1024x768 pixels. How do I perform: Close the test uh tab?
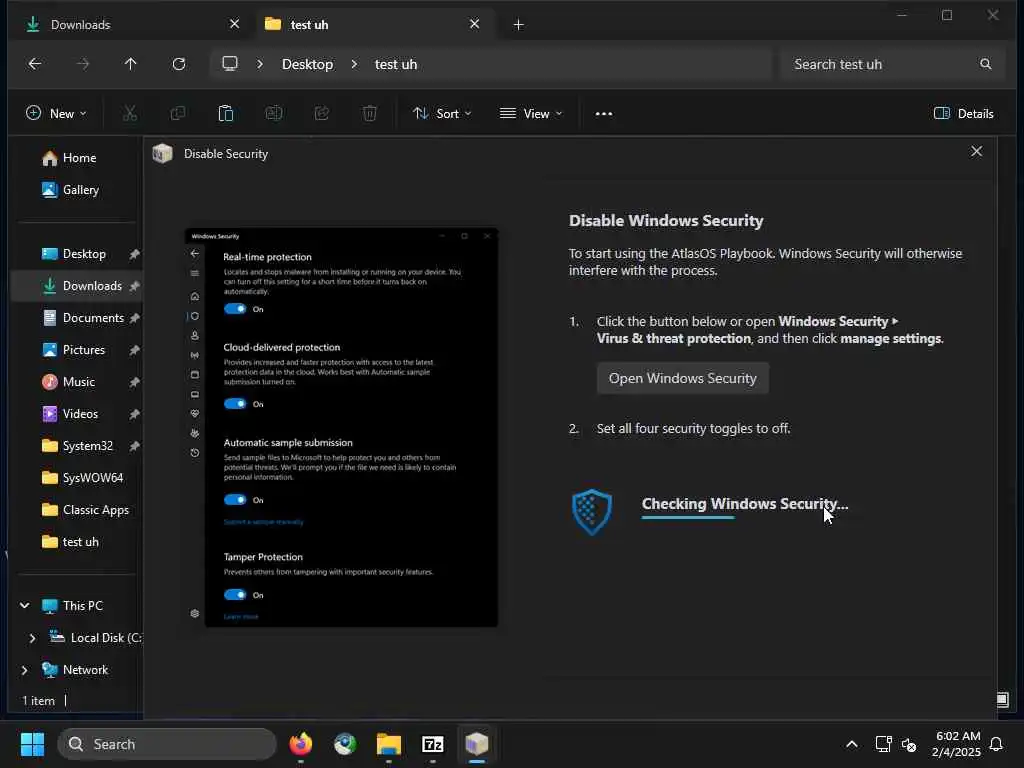click(x=475, y=24)
